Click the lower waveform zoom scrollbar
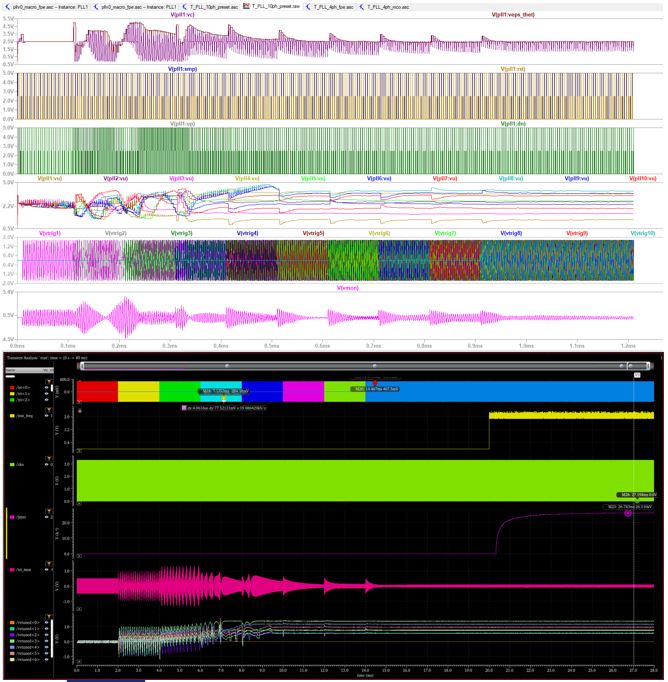The image size is (668, 682). coord(360,366)
